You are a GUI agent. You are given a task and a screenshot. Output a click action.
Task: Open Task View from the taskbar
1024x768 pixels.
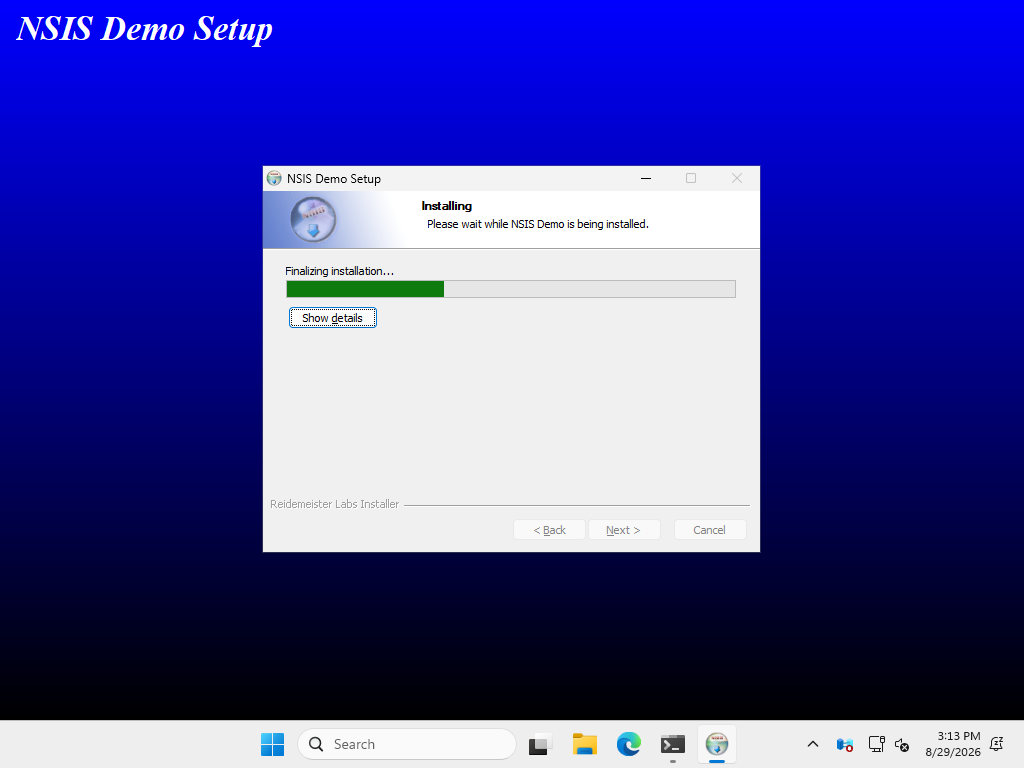(540, 744)
